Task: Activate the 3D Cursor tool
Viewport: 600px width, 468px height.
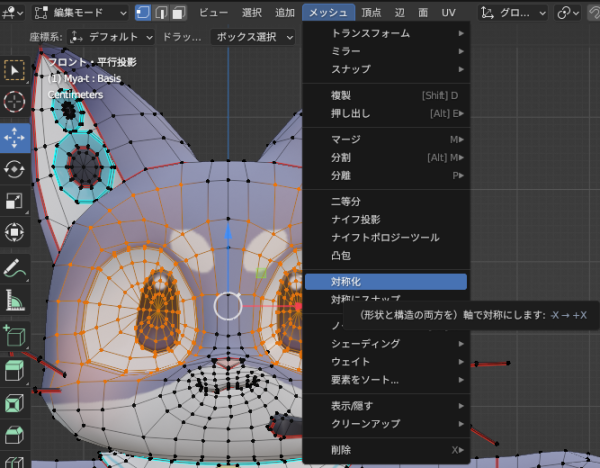Action: click(x=15, y=102)
